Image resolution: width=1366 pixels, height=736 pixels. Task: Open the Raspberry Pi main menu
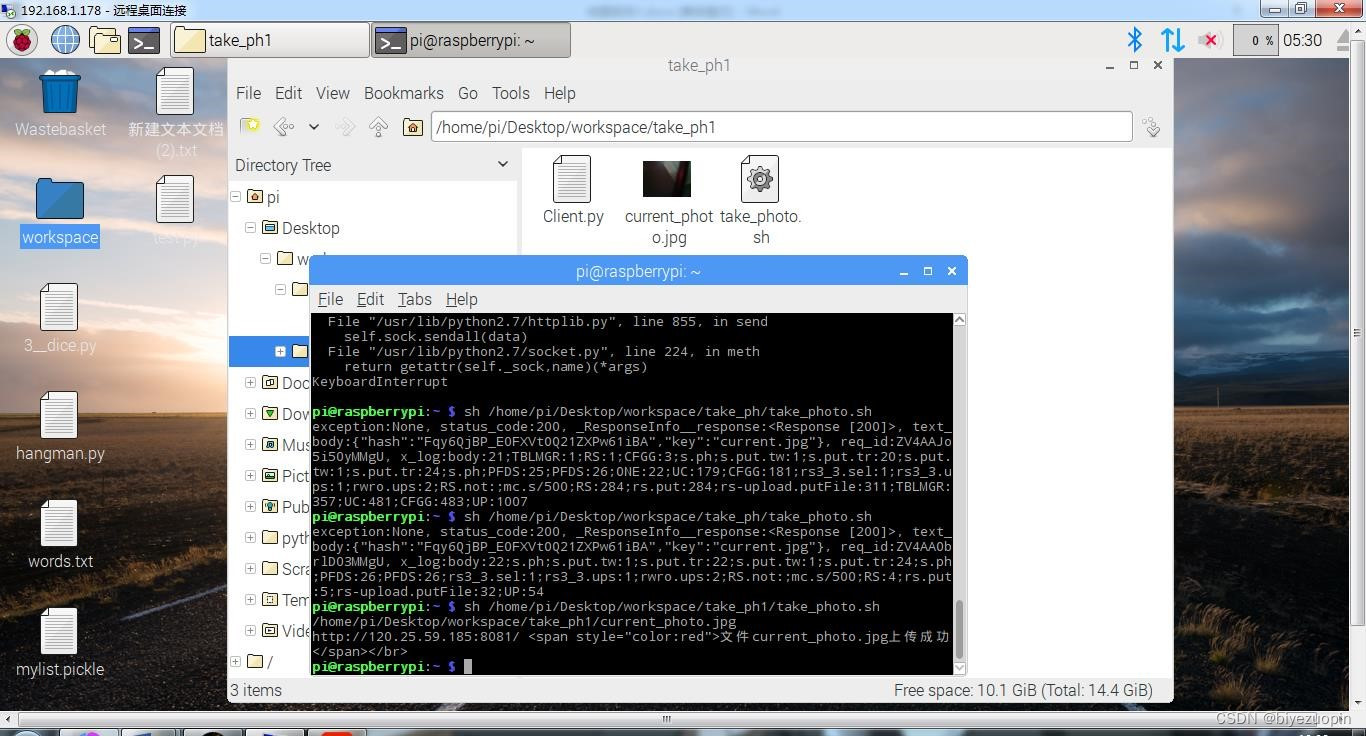pos(22,40)
